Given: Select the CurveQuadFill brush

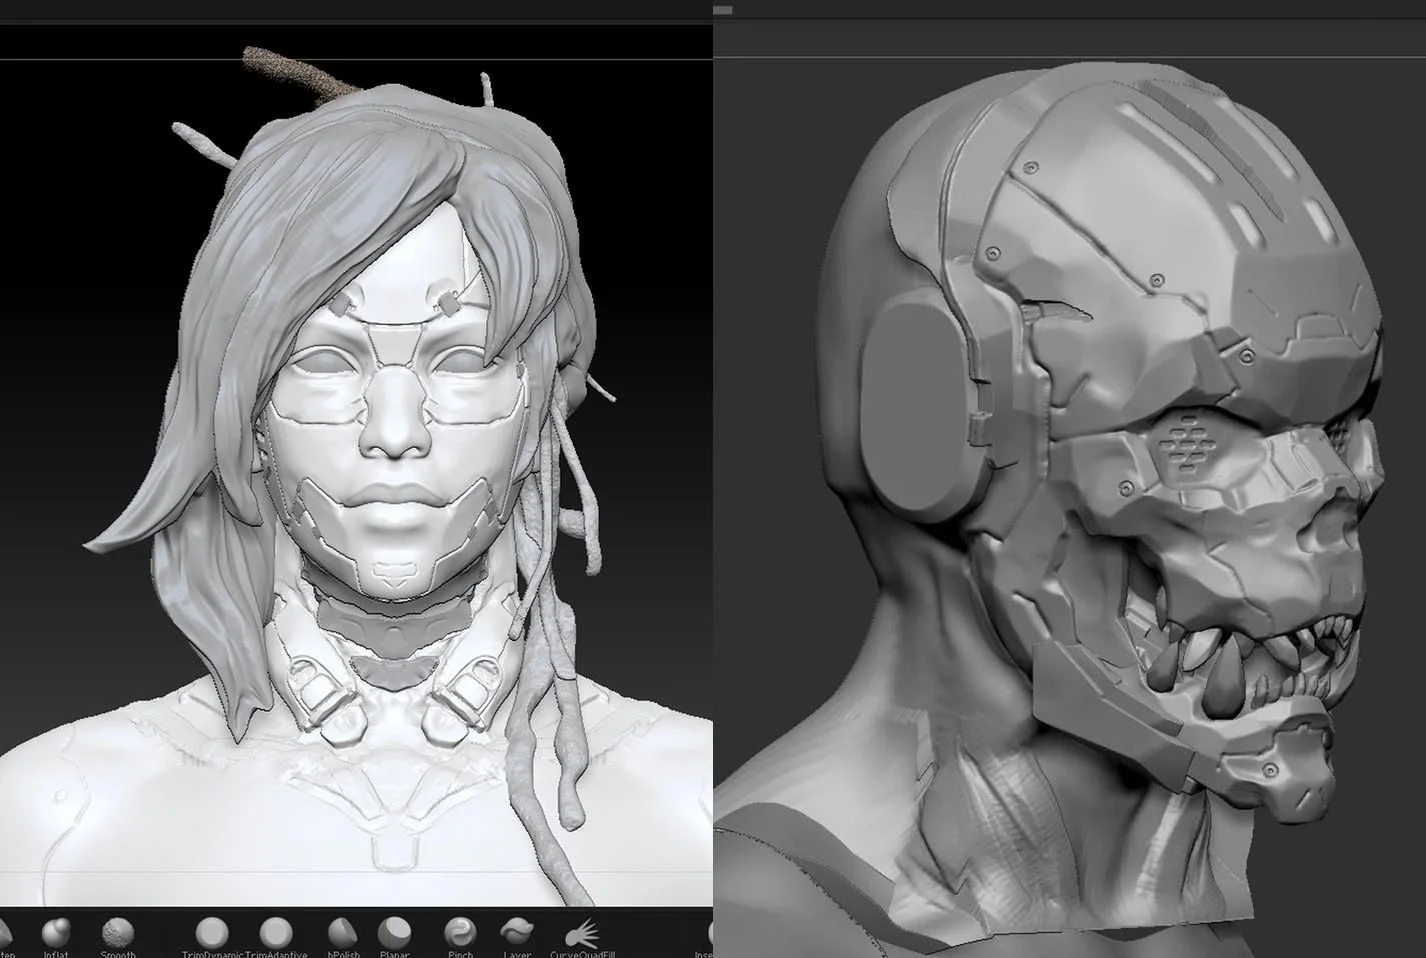Looking at the screenshot, I should 581,935.
